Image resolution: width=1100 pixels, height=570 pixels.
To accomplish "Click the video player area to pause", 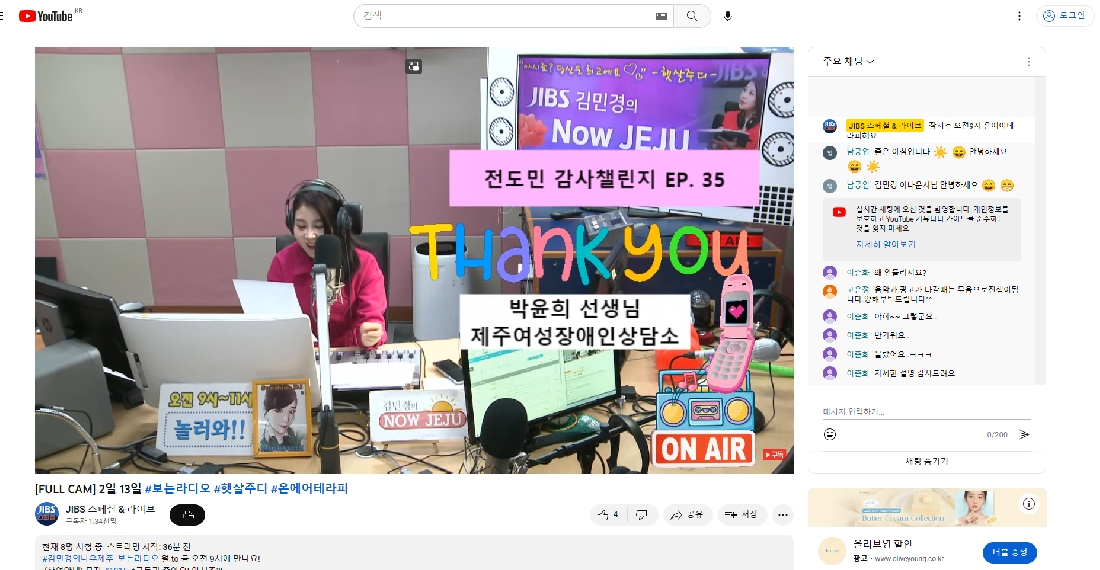I will pos(414,260).
